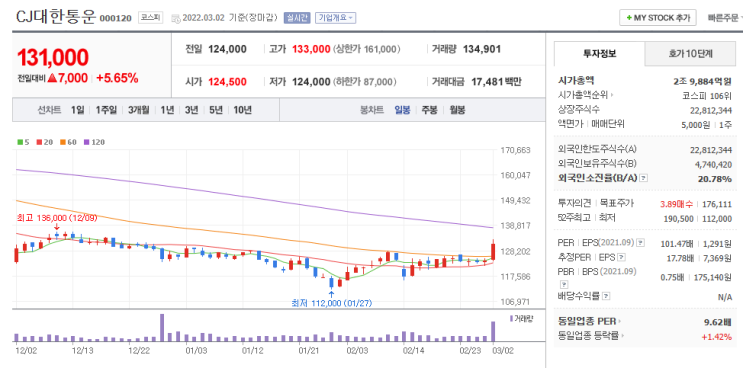Show the 10년 line chart
The height and width of the screenshot is (368, 743).
242,110
